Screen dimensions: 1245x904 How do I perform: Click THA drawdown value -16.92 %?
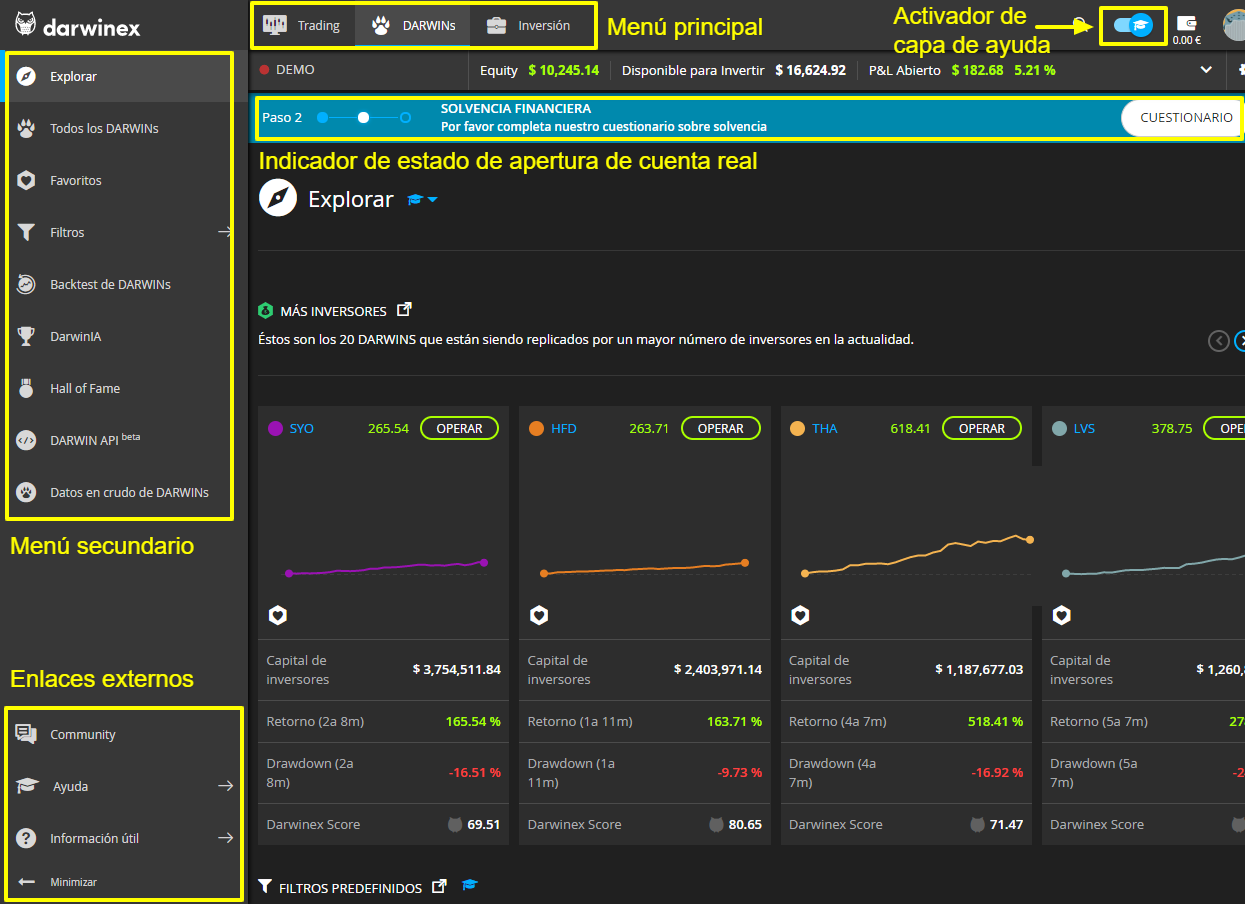point(997,772)
